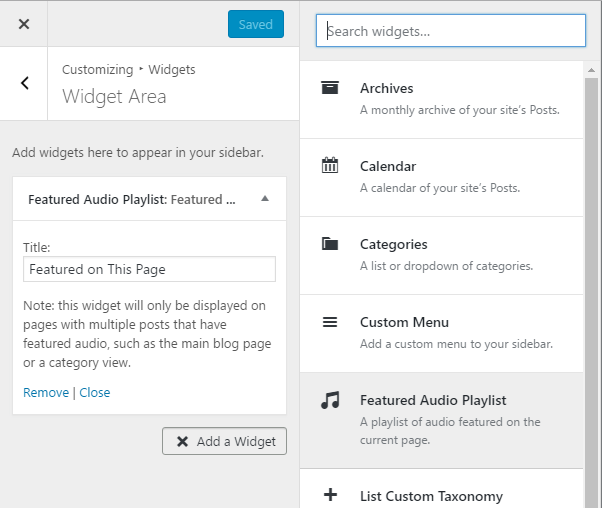Image resolution: width=602 pixels, height=508 pixels.
Task: Add the Archives widget
Action: point(442,99)
